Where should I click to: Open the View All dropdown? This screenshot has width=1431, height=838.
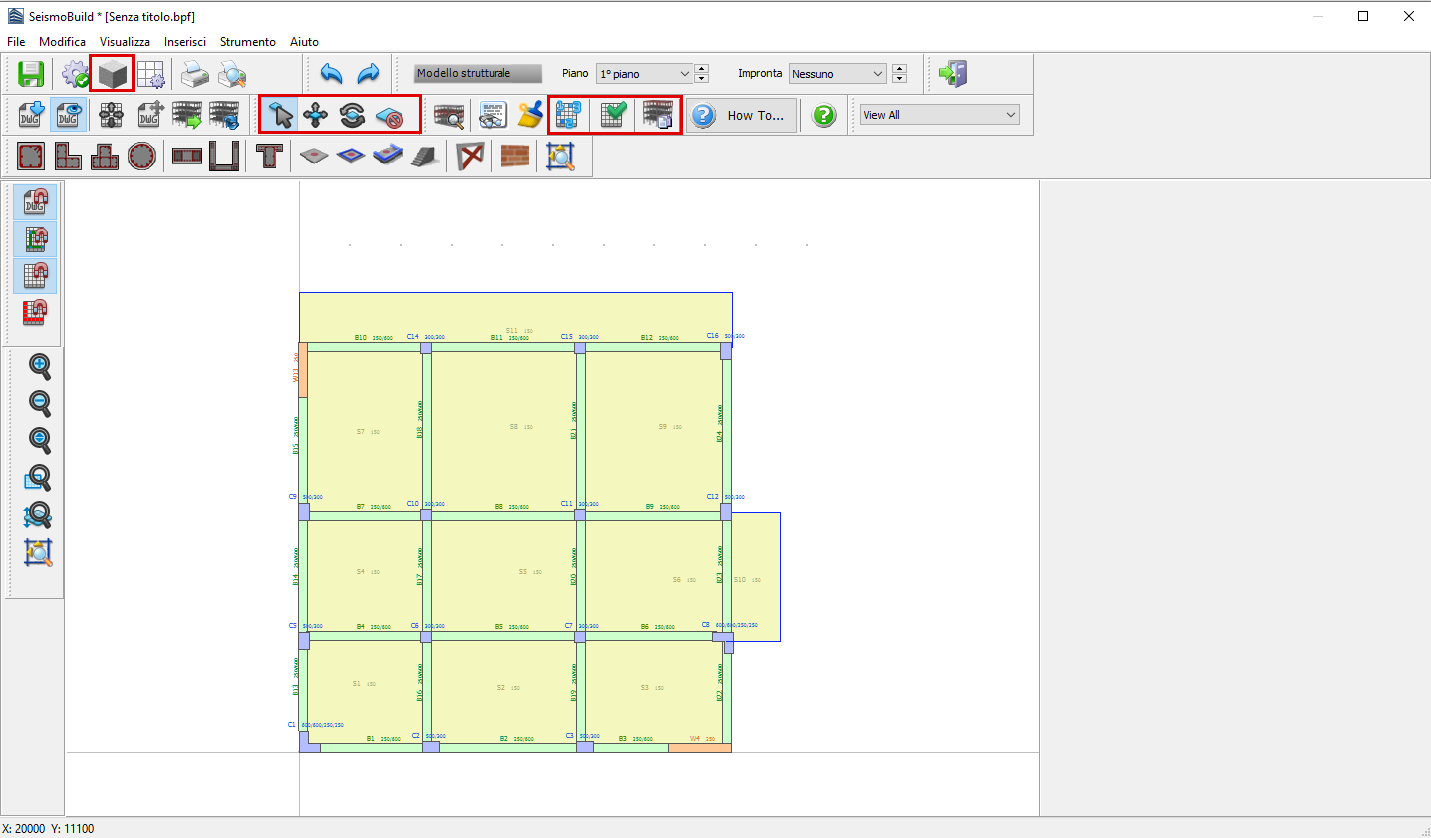[939, 115]
